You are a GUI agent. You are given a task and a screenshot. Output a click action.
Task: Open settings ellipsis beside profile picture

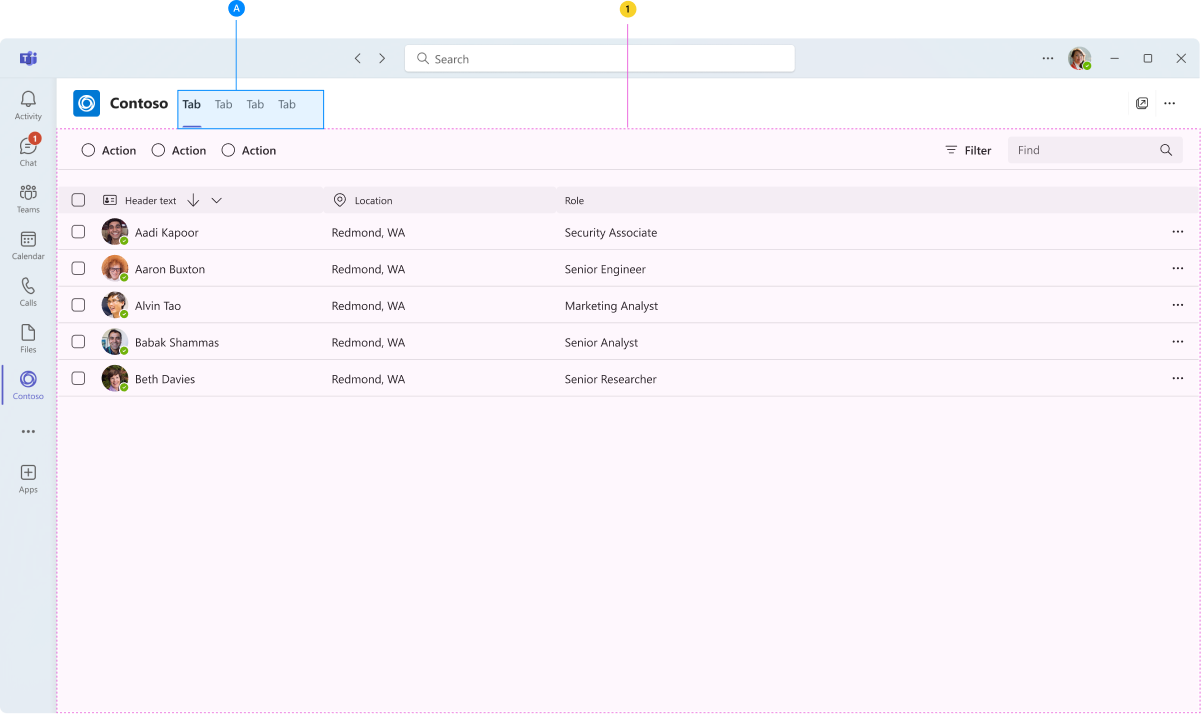tap(1048, 58)
